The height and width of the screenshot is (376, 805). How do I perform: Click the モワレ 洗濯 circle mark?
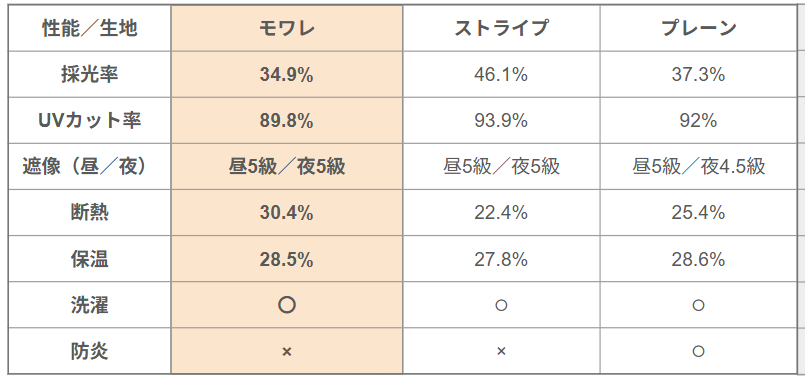286,305
